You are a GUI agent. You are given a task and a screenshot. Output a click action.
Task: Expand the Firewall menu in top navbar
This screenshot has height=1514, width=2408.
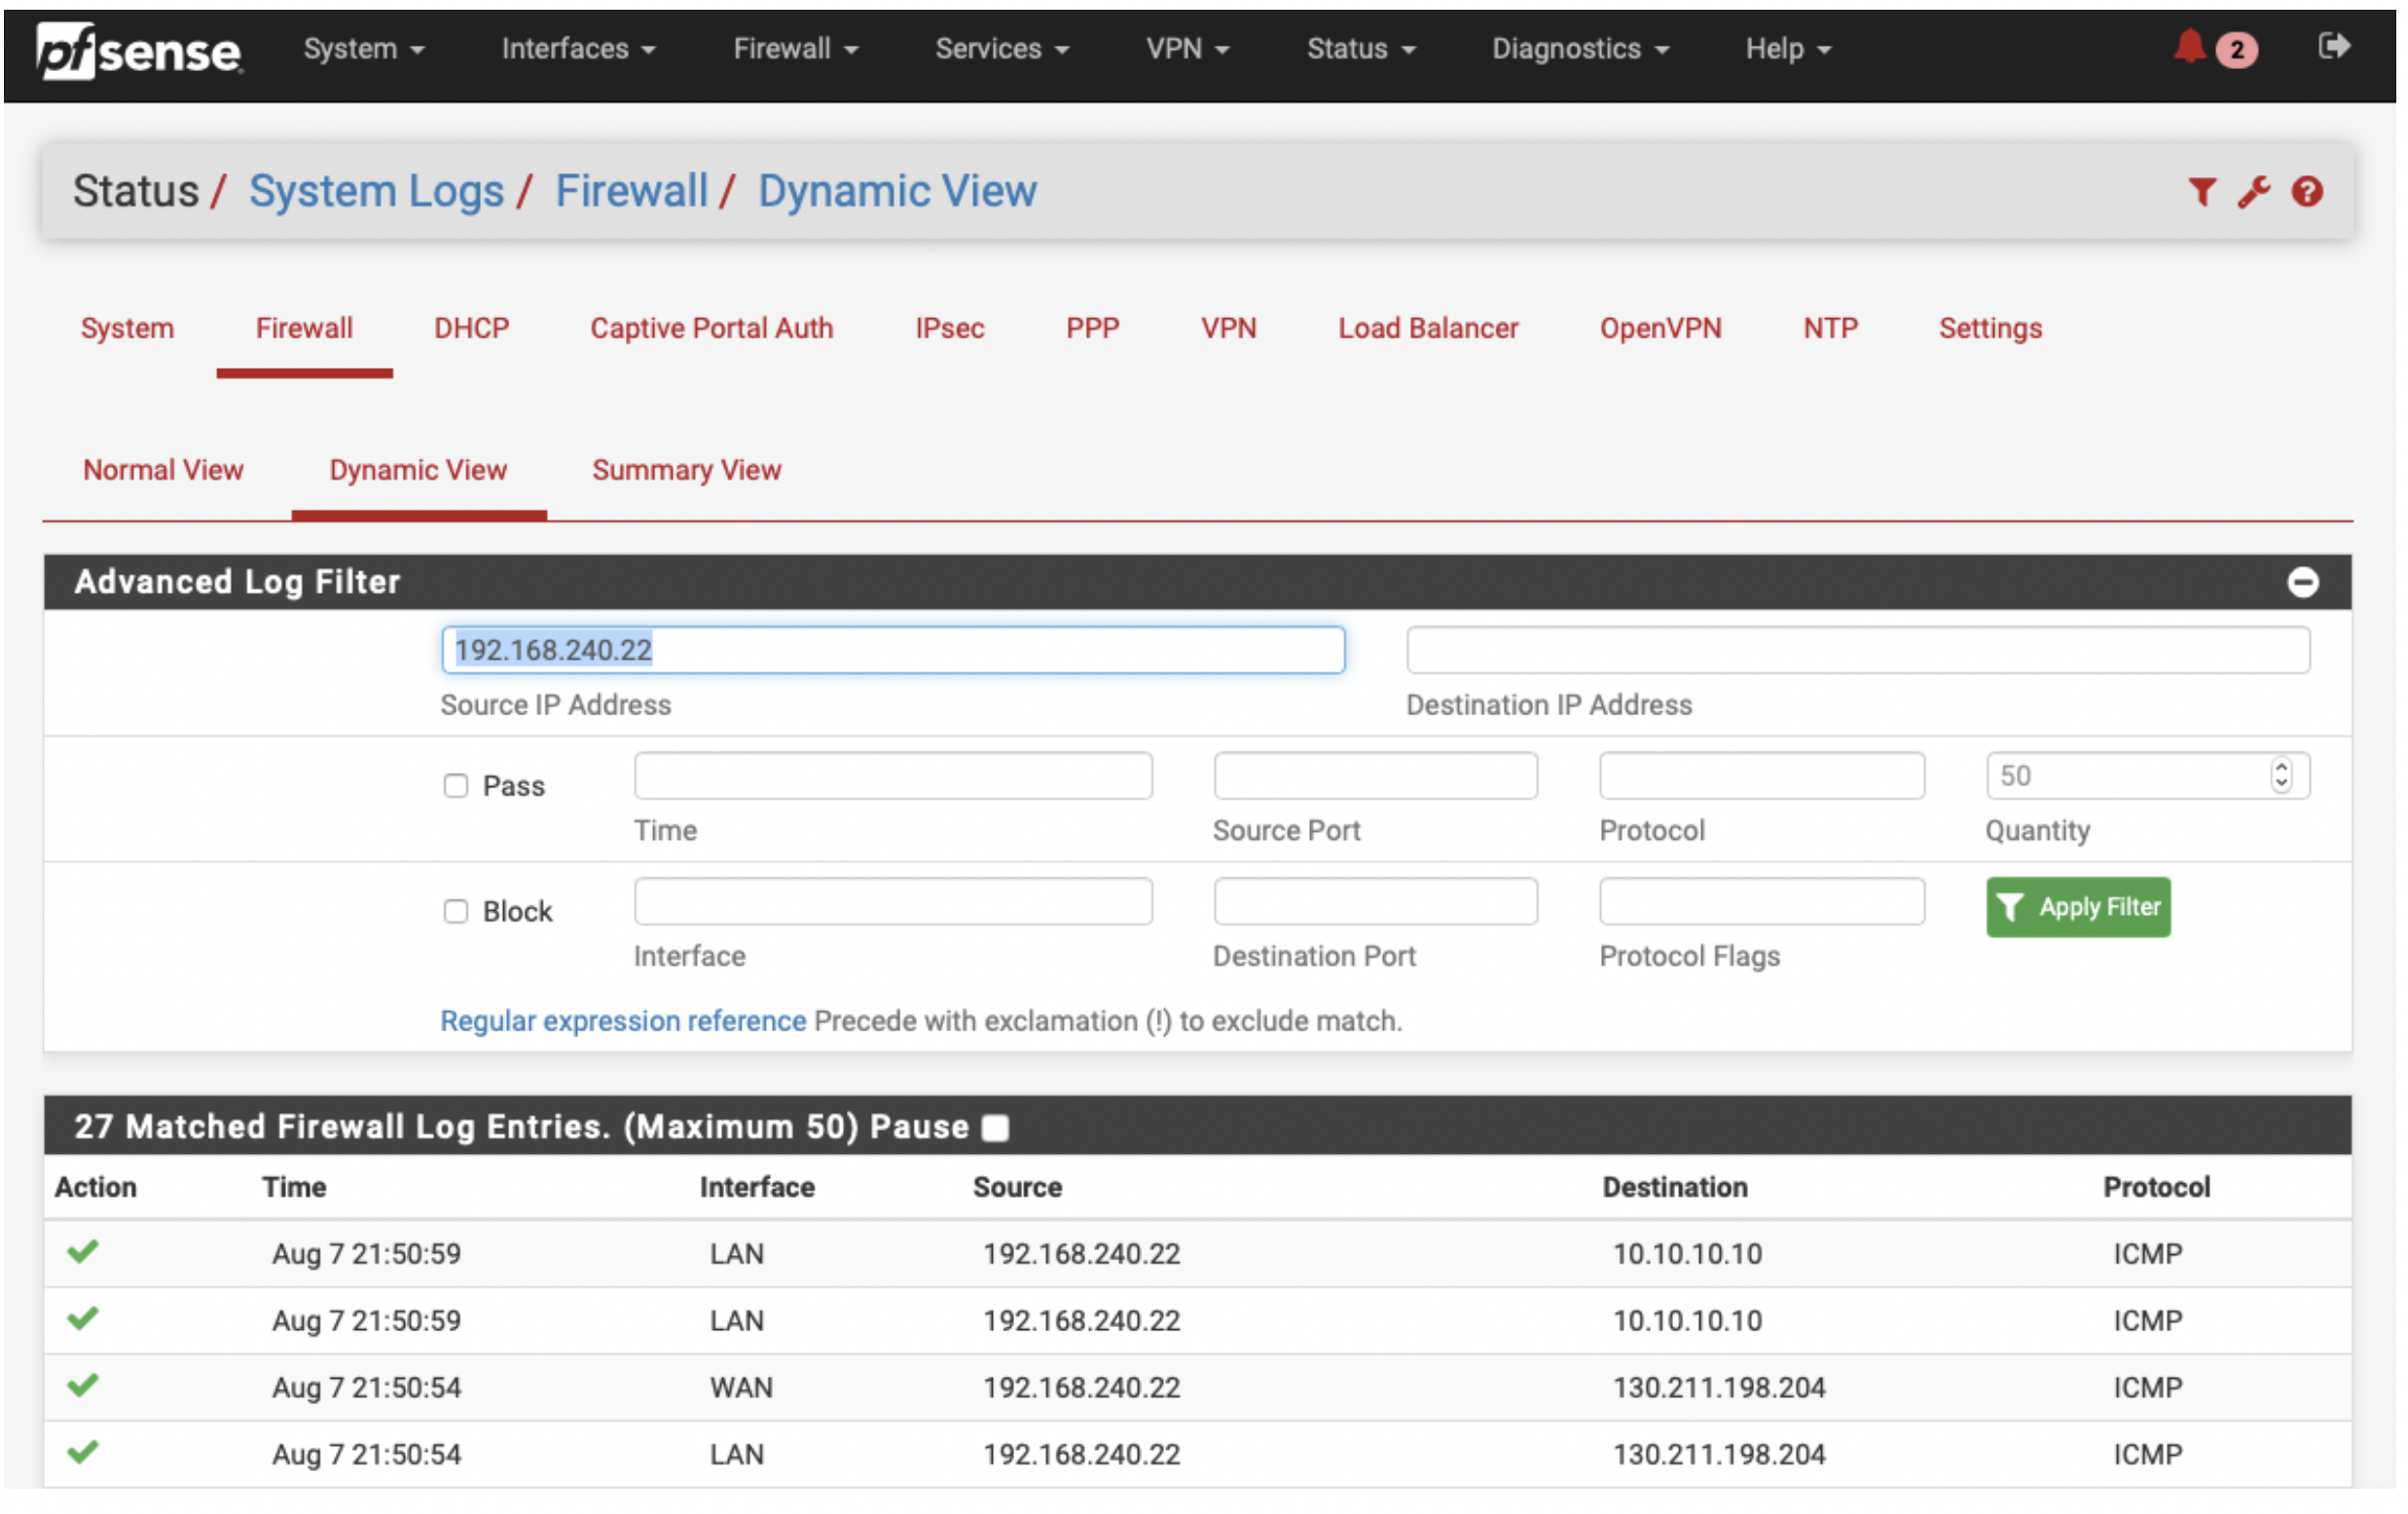[795, 49]
